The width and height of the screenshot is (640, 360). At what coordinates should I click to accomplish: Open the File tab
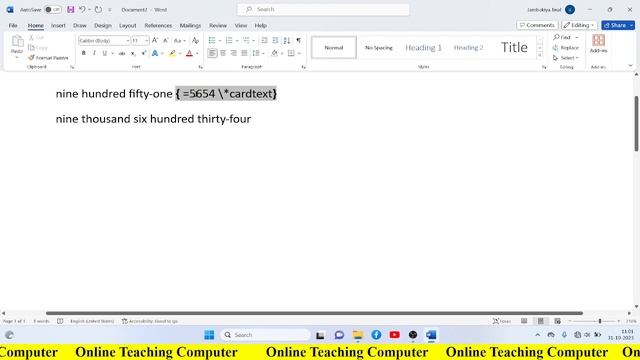point(13,25)
